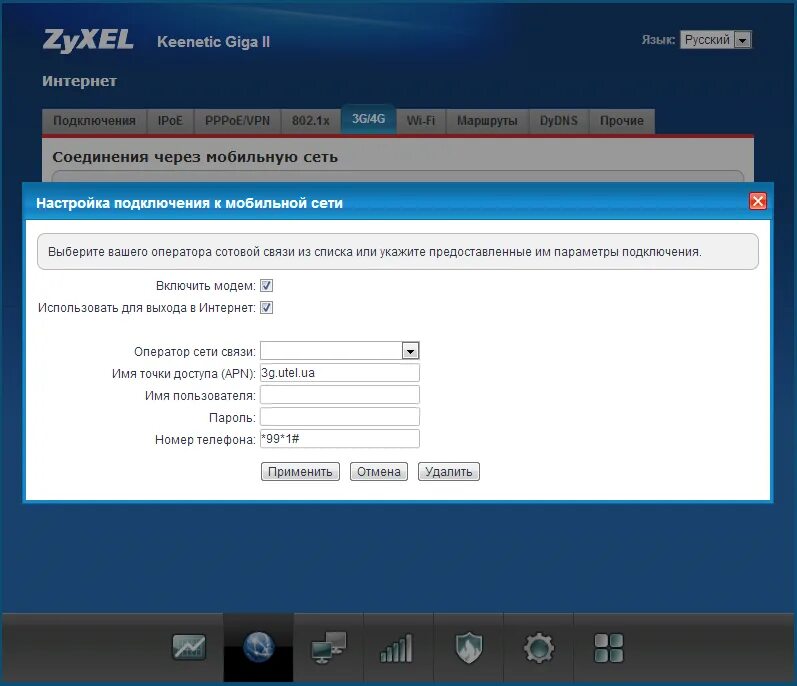This screenshot has width=797, height=686.
Task: Open the system settings gear icon
Action: 538,648
